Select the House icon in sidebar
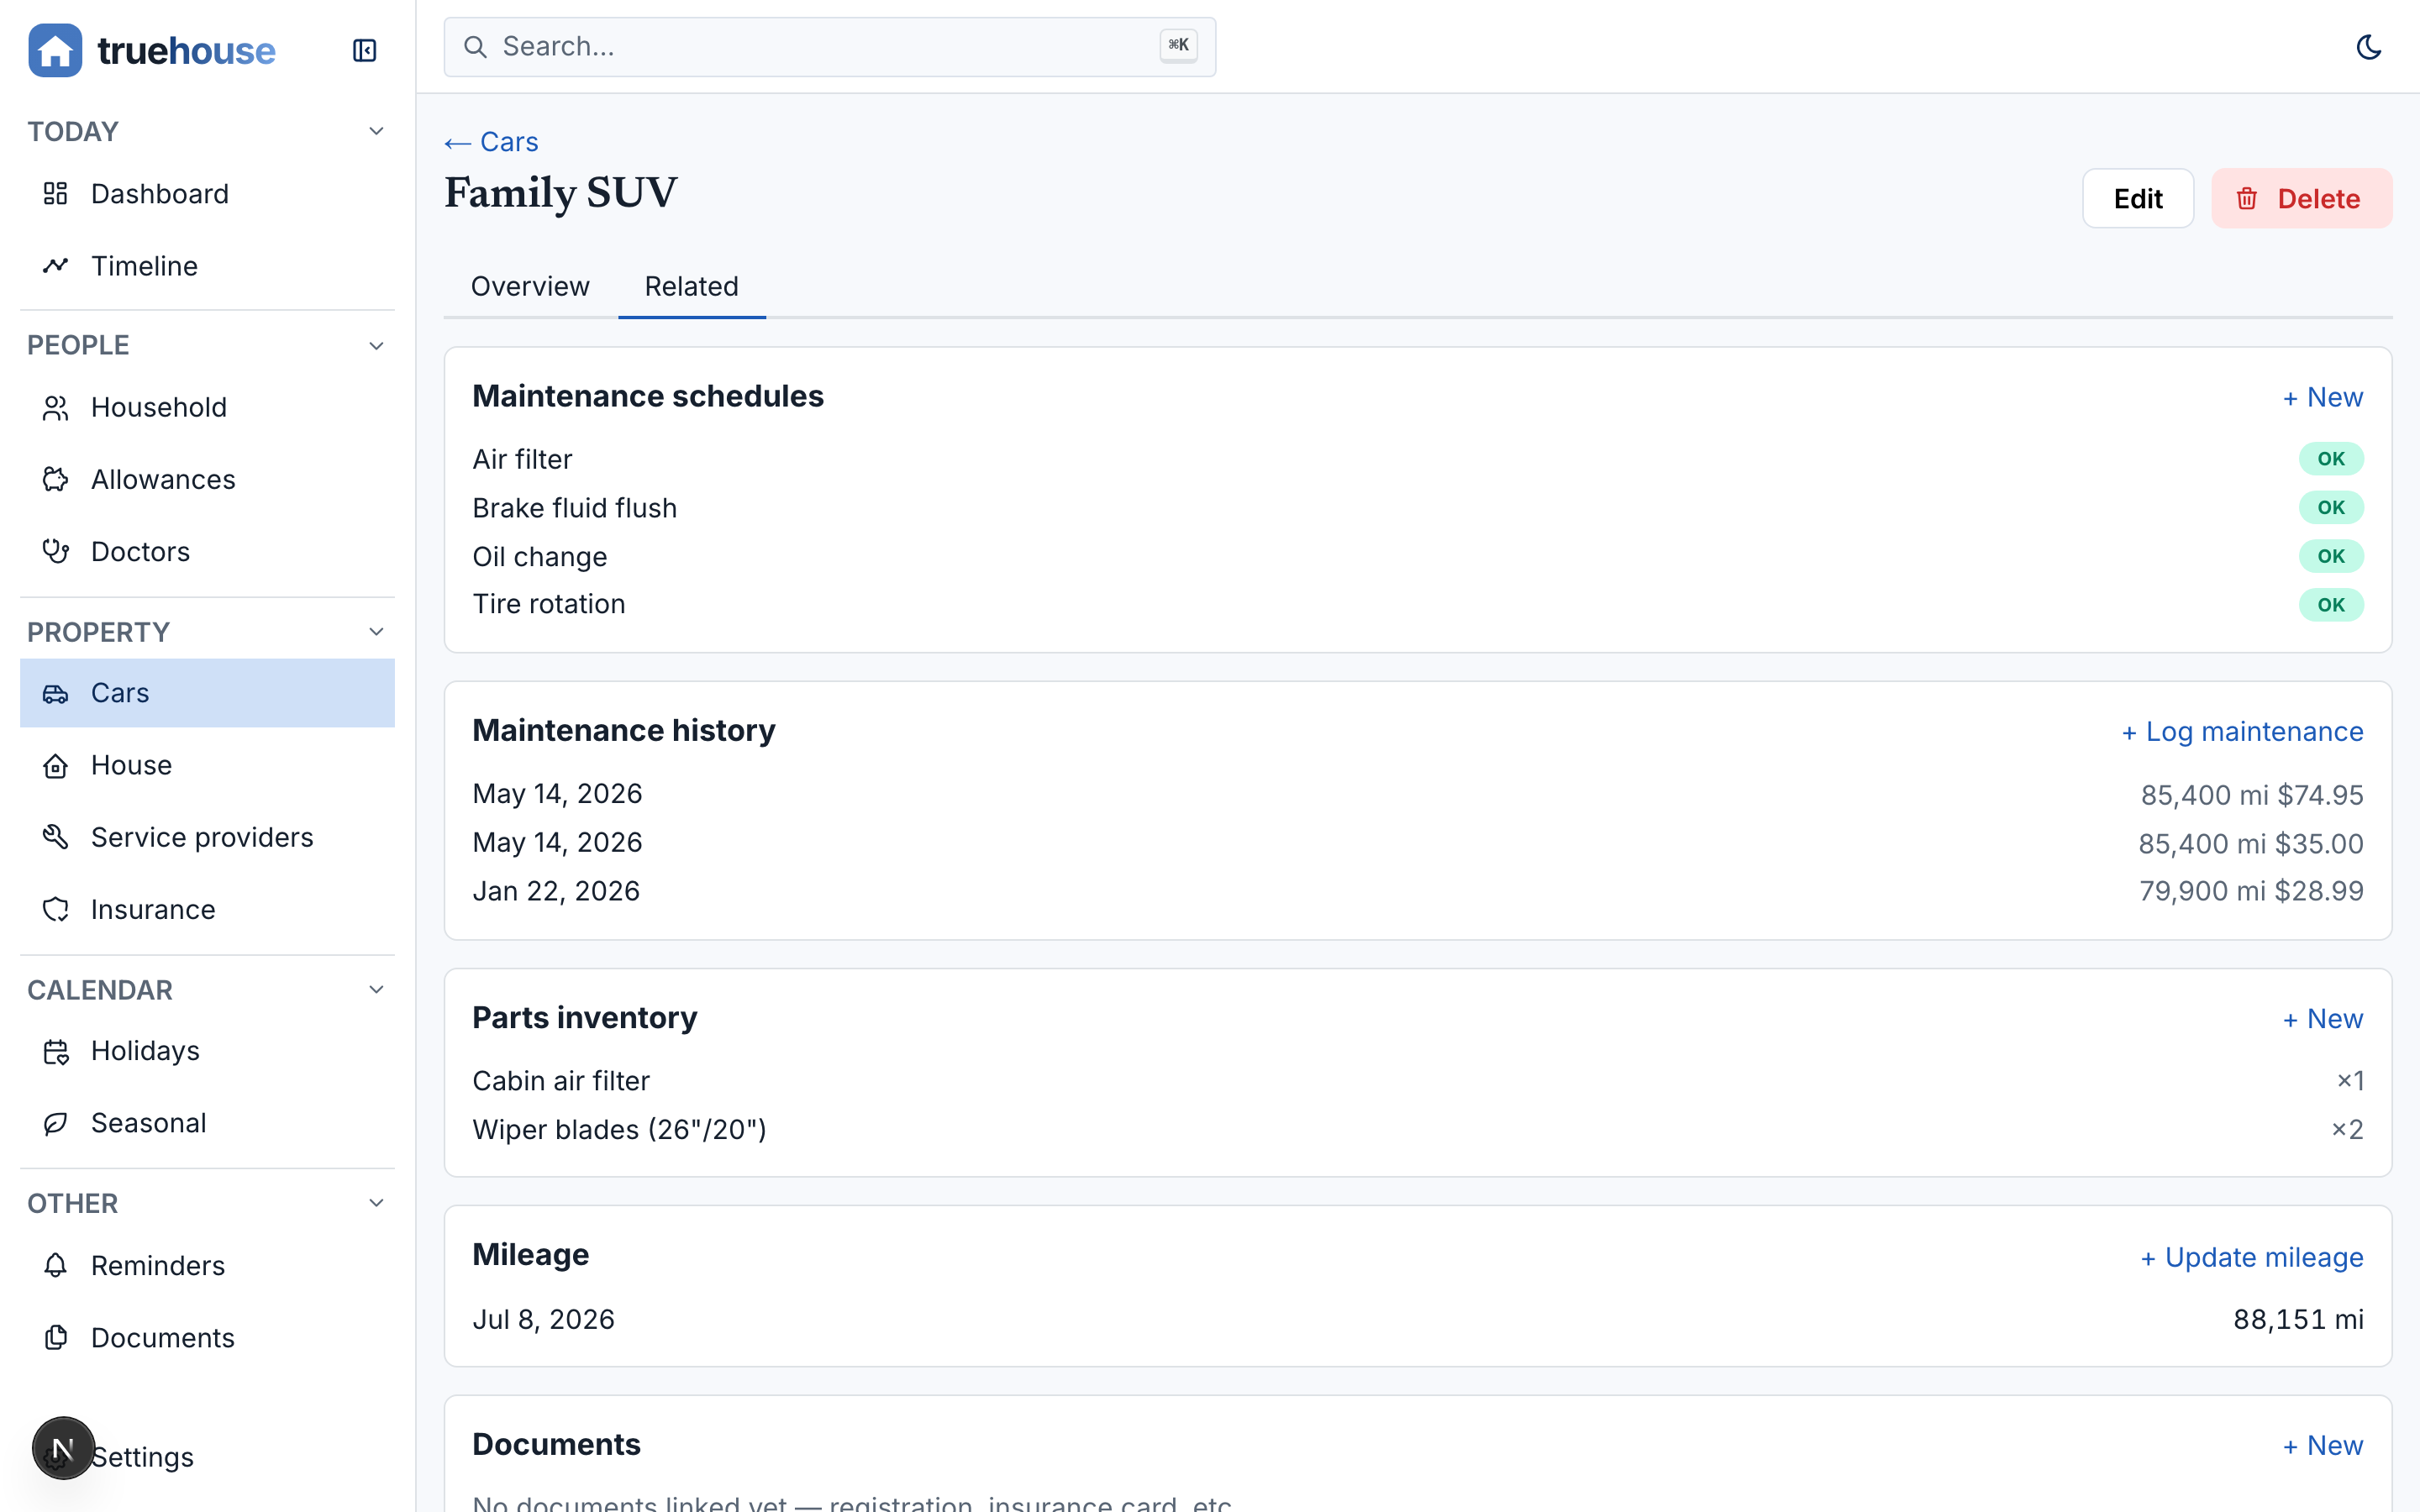Image resolution: width=2420 pixels, height=1512 pixels. tap(56, 765)
